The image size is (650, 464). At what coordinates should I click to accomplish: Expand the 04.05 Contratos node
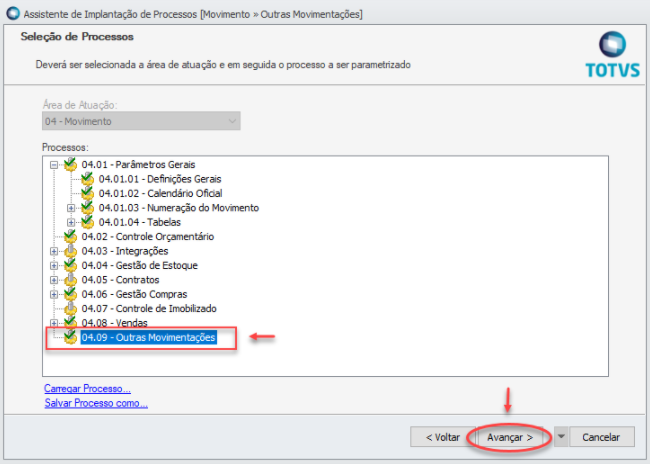(54, 280)
